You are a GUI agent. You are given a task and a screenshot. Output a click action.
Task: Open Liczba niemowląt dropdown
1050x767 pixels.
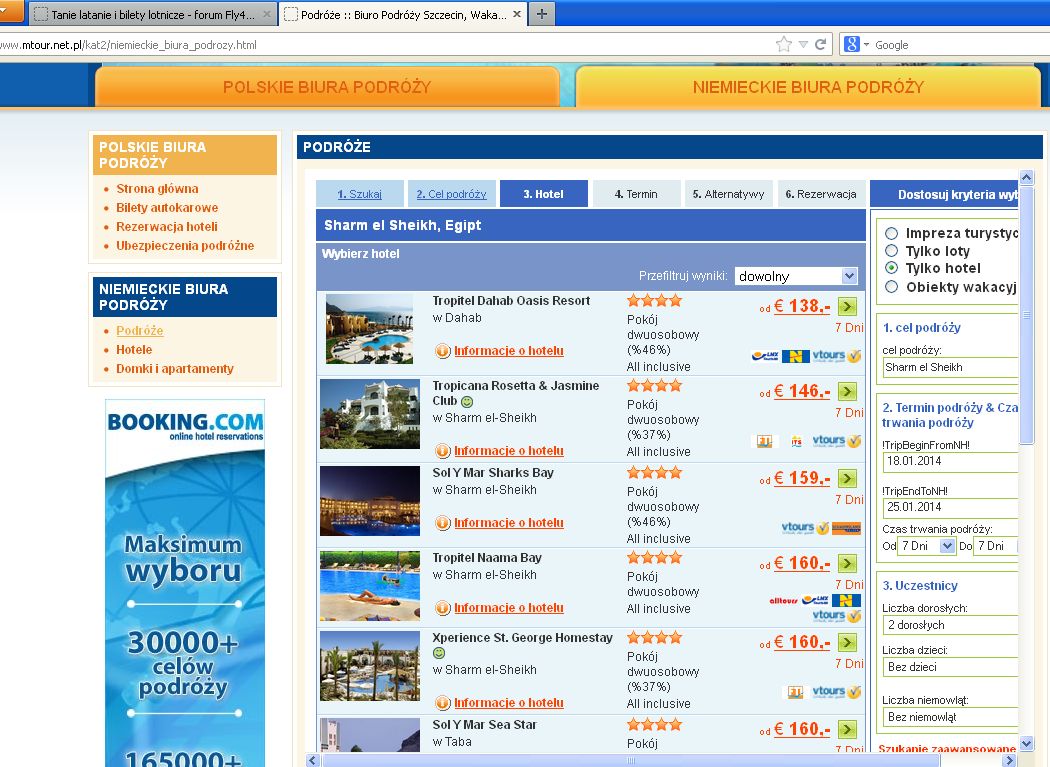pos(950,717)
